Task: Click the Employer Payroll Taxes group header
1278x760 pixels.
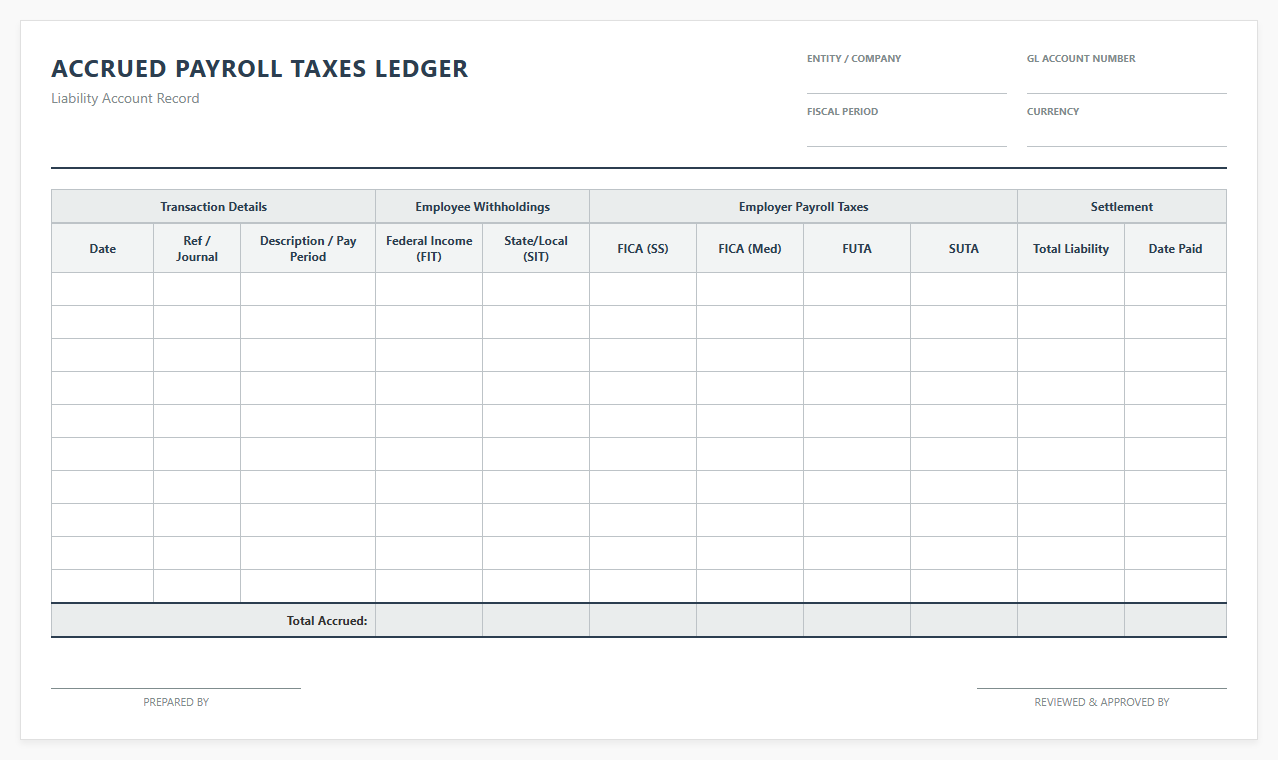Action: (x=804, y=207)
